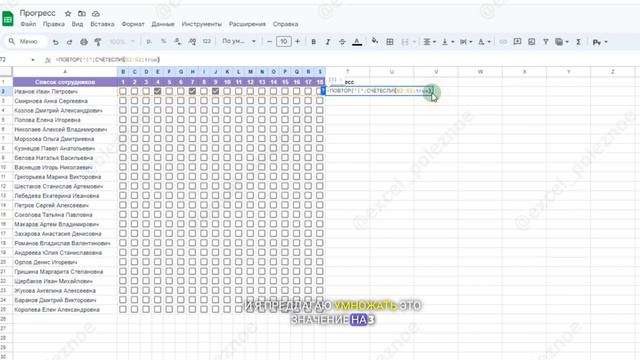The width and height of the screenshot is (640, 360).
Task: Open the Правка menu
Action: click(53, 24)
